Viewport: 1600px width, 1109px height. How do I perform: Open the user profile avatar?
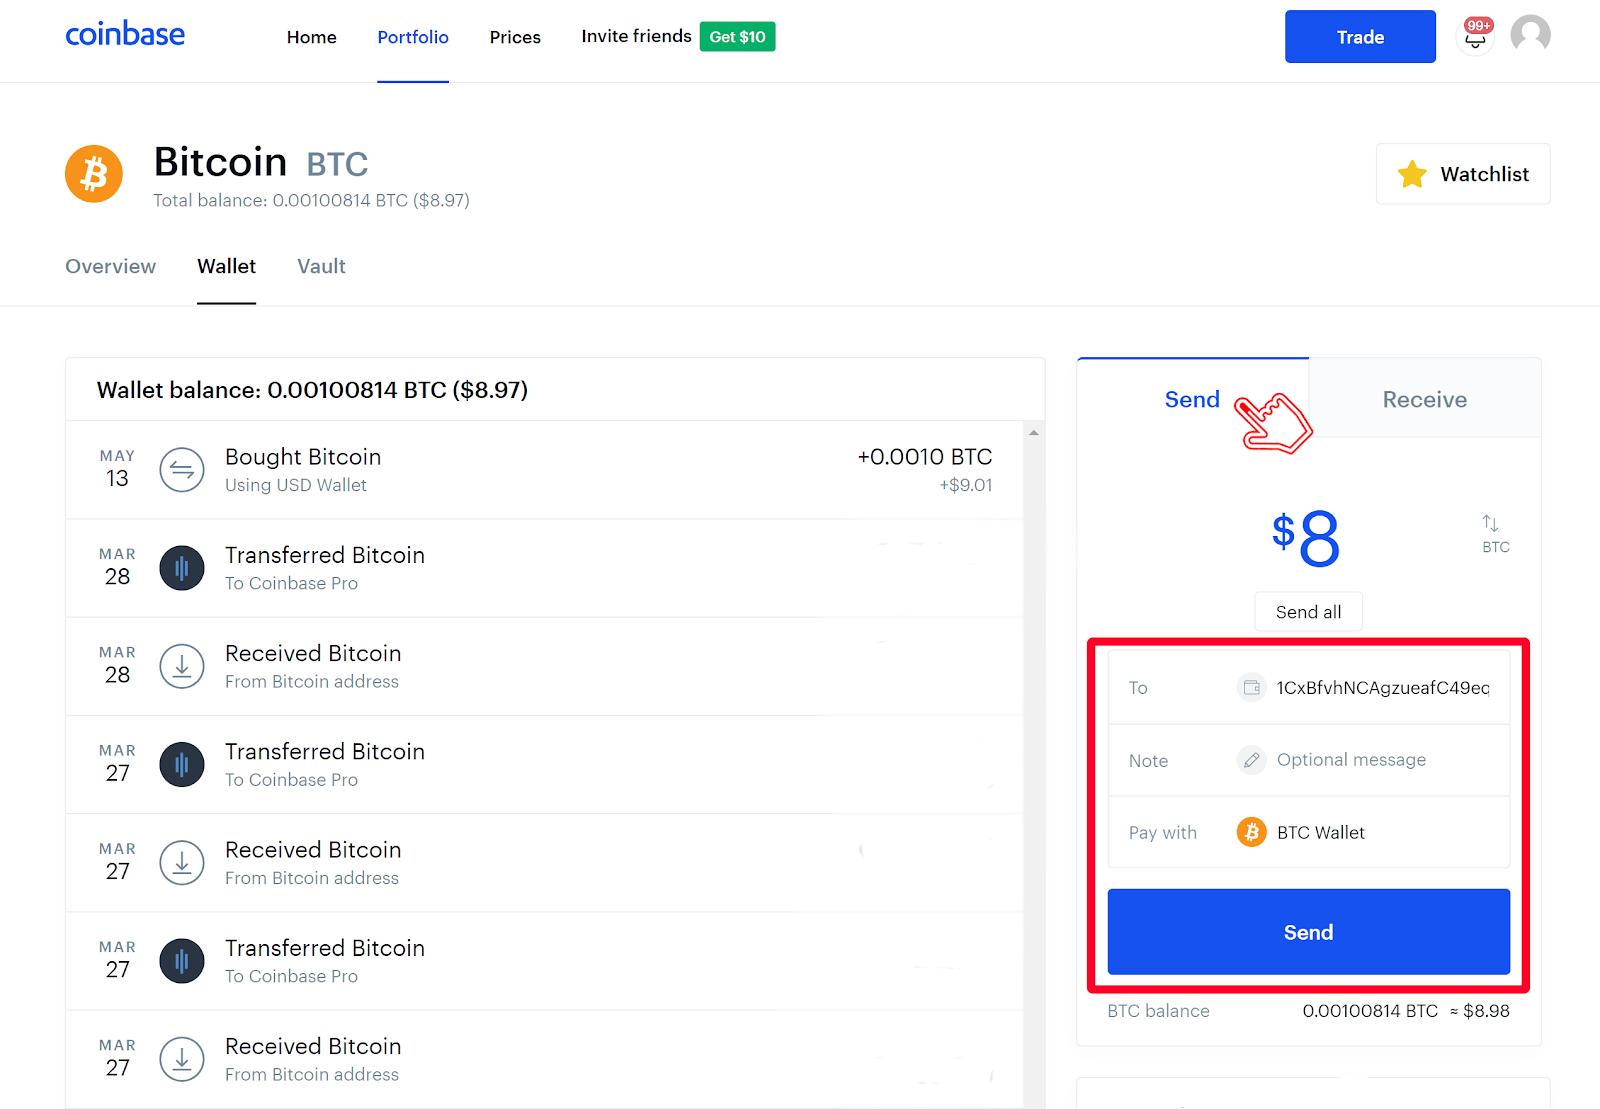pyautogui.click(x=1530, y=35)
